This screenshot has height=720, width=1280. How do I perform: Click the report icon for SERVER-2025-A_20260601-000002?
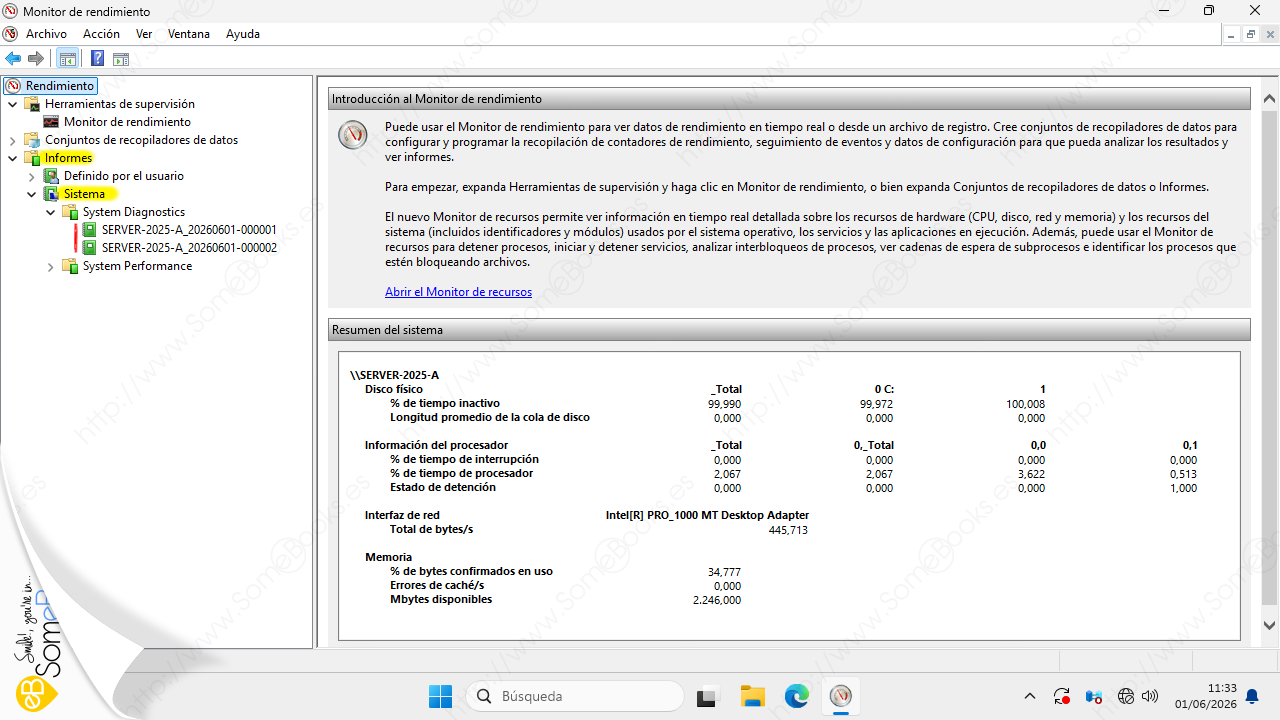pyautogui.click(x=89, y=248)
